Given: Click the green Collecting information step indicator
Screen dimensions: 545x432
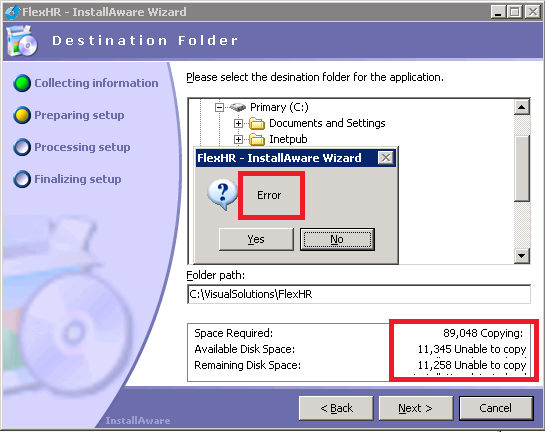Looking at the screenshot, I should [22, 83].
